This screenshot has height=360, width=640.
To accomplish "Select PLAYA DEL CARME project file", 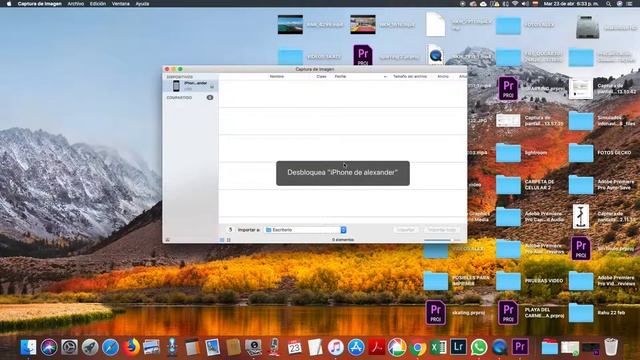I will (x=508, y=313).
